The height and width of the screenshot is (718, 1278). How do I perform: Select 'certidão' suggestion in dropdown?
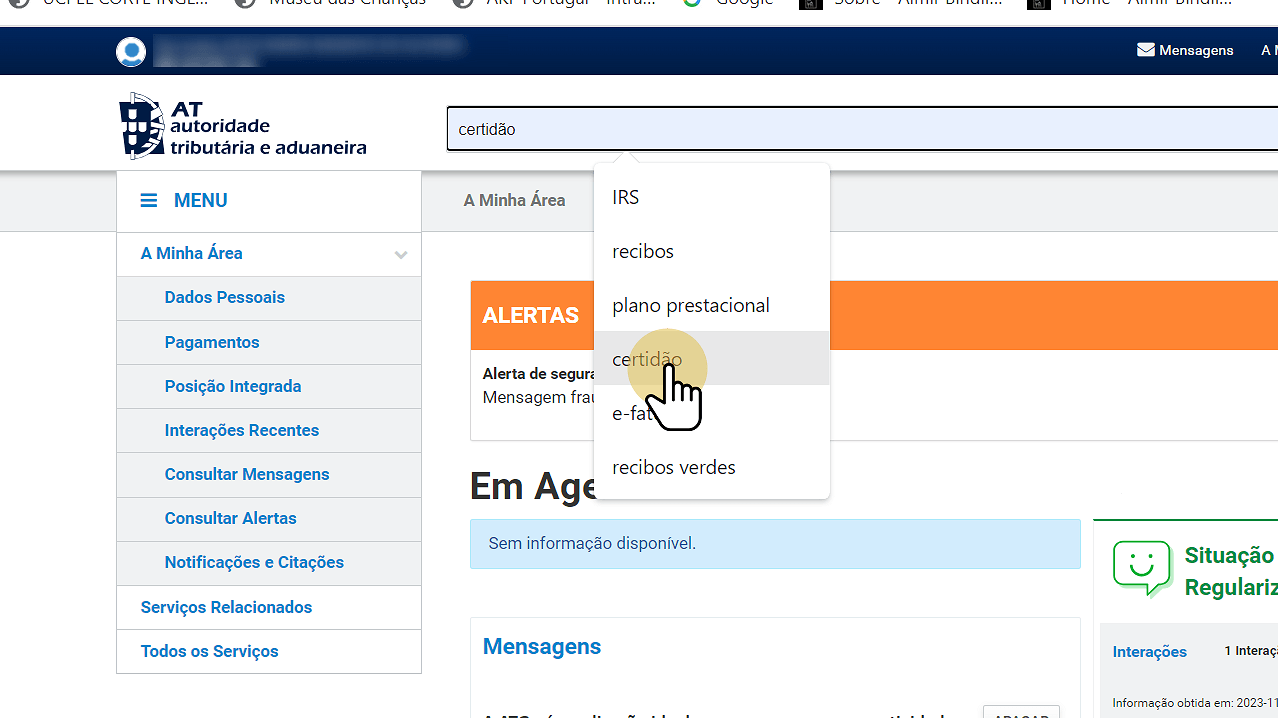(x=647, y=359)
